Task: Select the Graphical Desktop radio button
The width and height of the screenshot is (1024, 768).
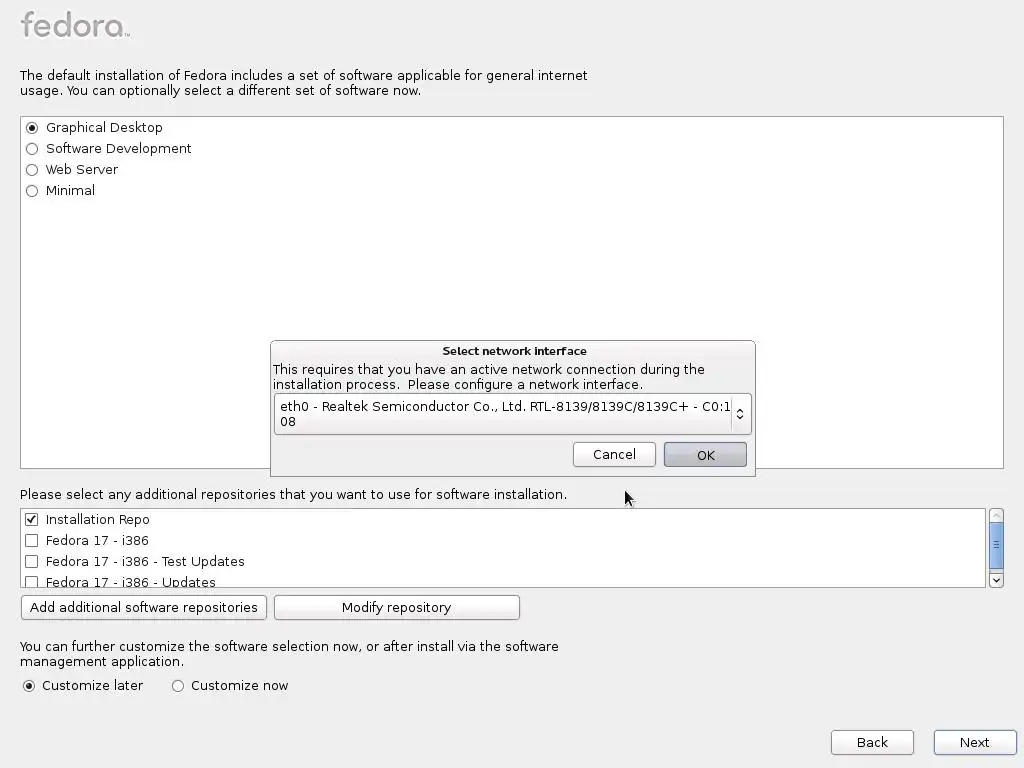Action: click(32, 128)
